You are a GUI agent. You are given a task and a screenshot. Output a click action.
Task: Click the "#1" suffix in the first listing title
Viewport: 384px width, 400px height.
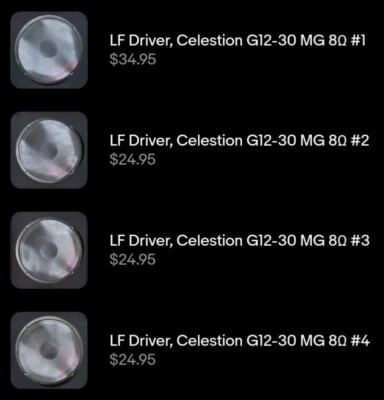[358, 41]
